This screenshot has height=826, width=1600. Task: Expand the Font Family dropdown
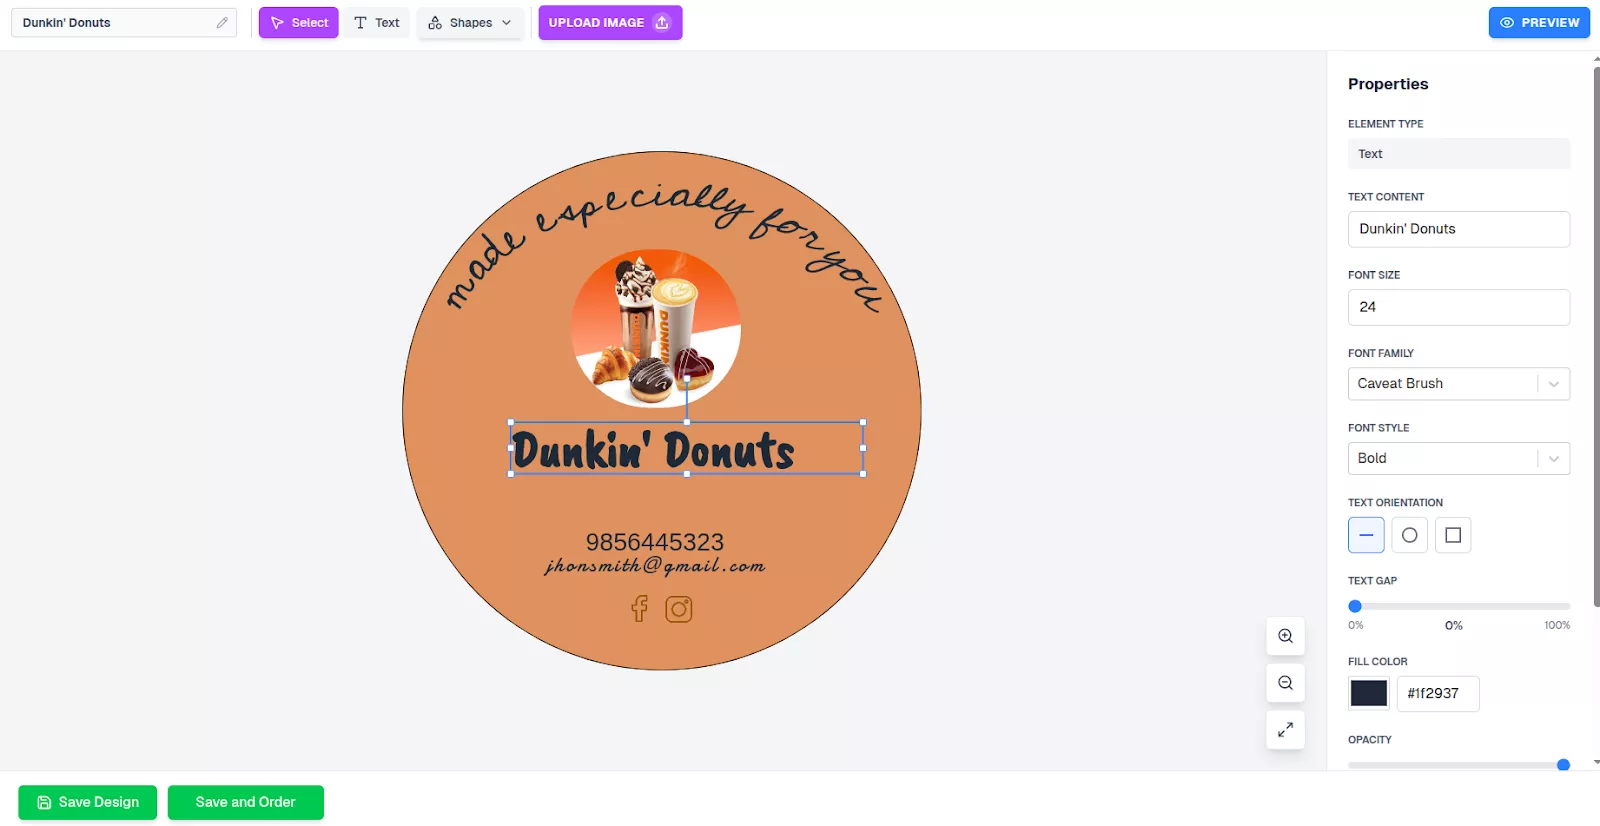(1459, 384)
